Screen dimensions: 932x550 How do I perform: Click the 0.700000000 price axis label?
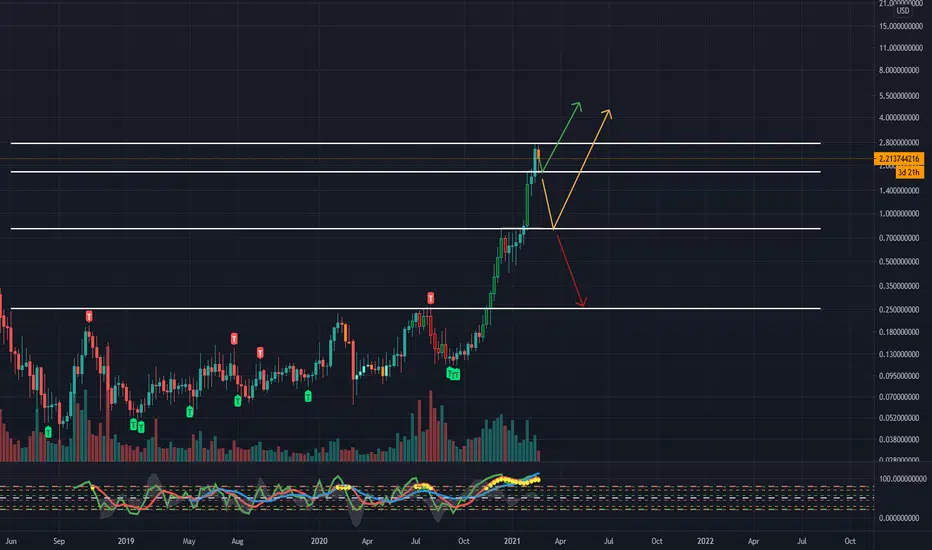[x=901, y=238]
